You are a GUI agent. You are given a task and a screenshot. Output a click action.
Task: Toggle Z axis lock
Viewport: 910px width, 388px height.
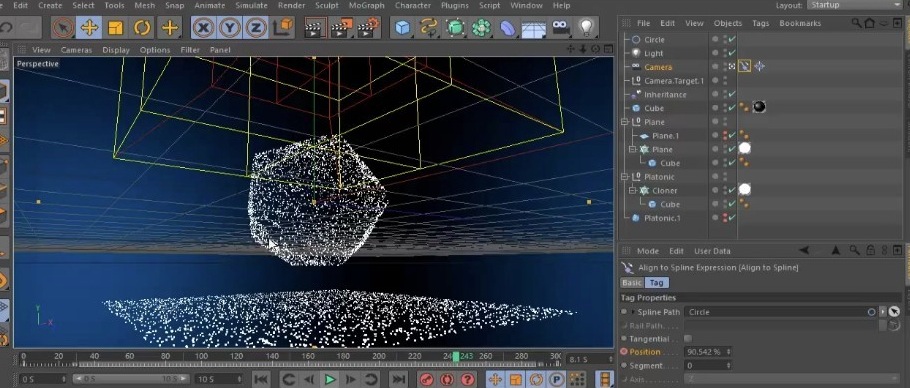(256, 27)
